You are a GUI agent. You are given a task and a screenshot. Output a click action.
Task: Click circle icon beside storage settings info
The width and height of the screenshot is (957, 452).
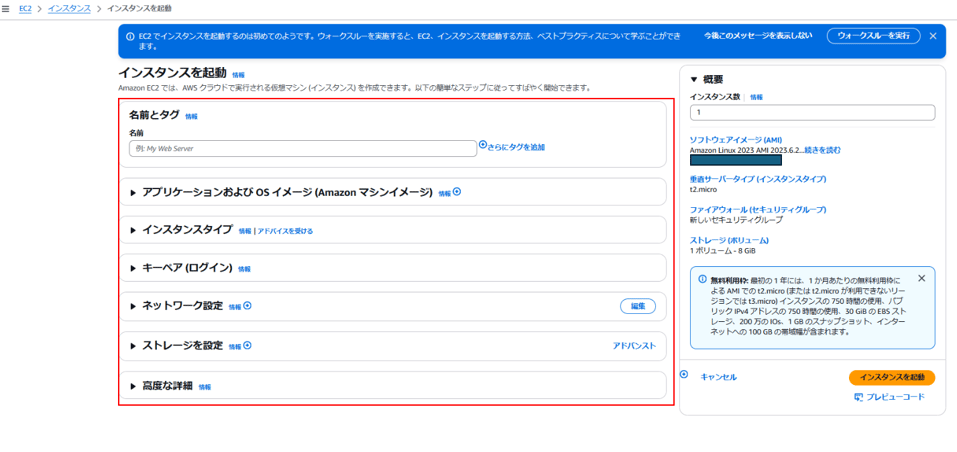(247, 345)
